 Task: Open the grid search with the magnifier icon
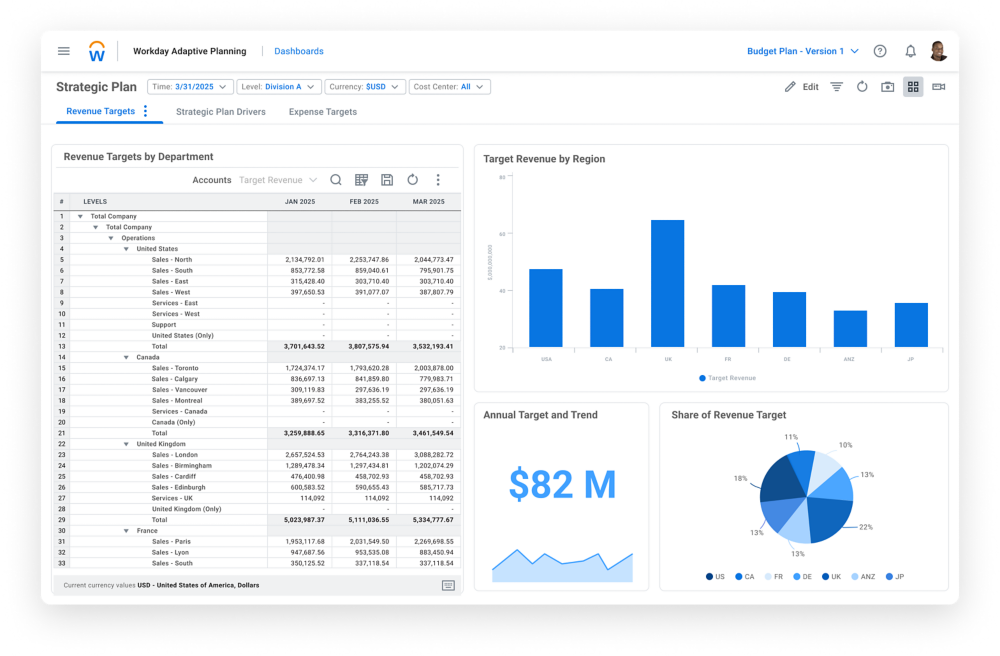336,180
